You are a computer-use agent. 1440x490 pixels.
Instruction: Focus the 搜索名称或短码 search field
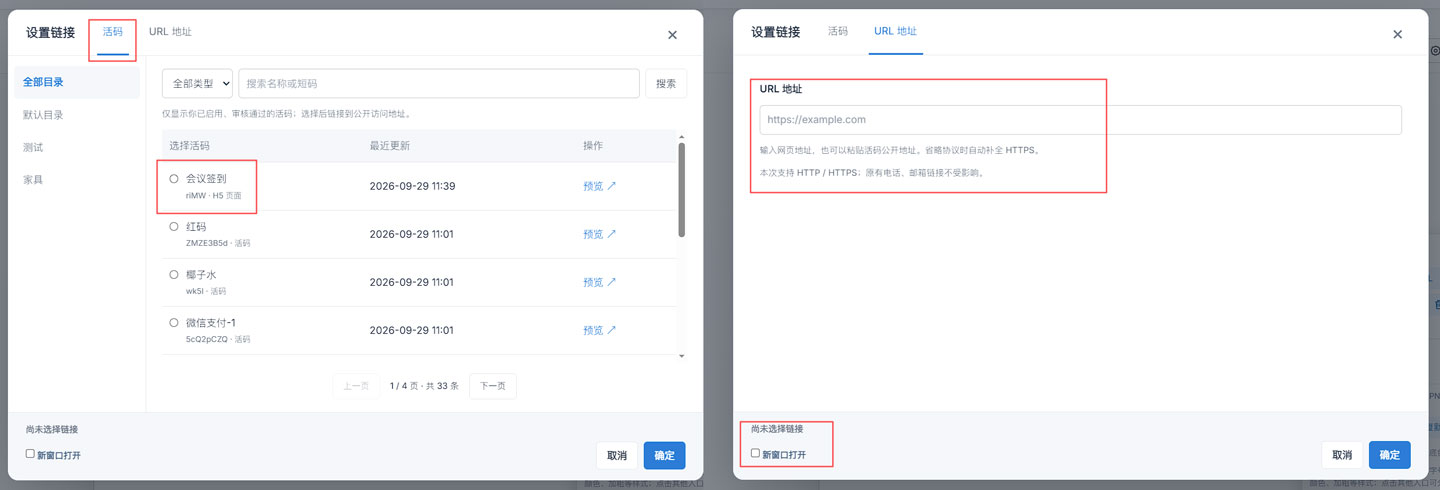click(439, 84)
